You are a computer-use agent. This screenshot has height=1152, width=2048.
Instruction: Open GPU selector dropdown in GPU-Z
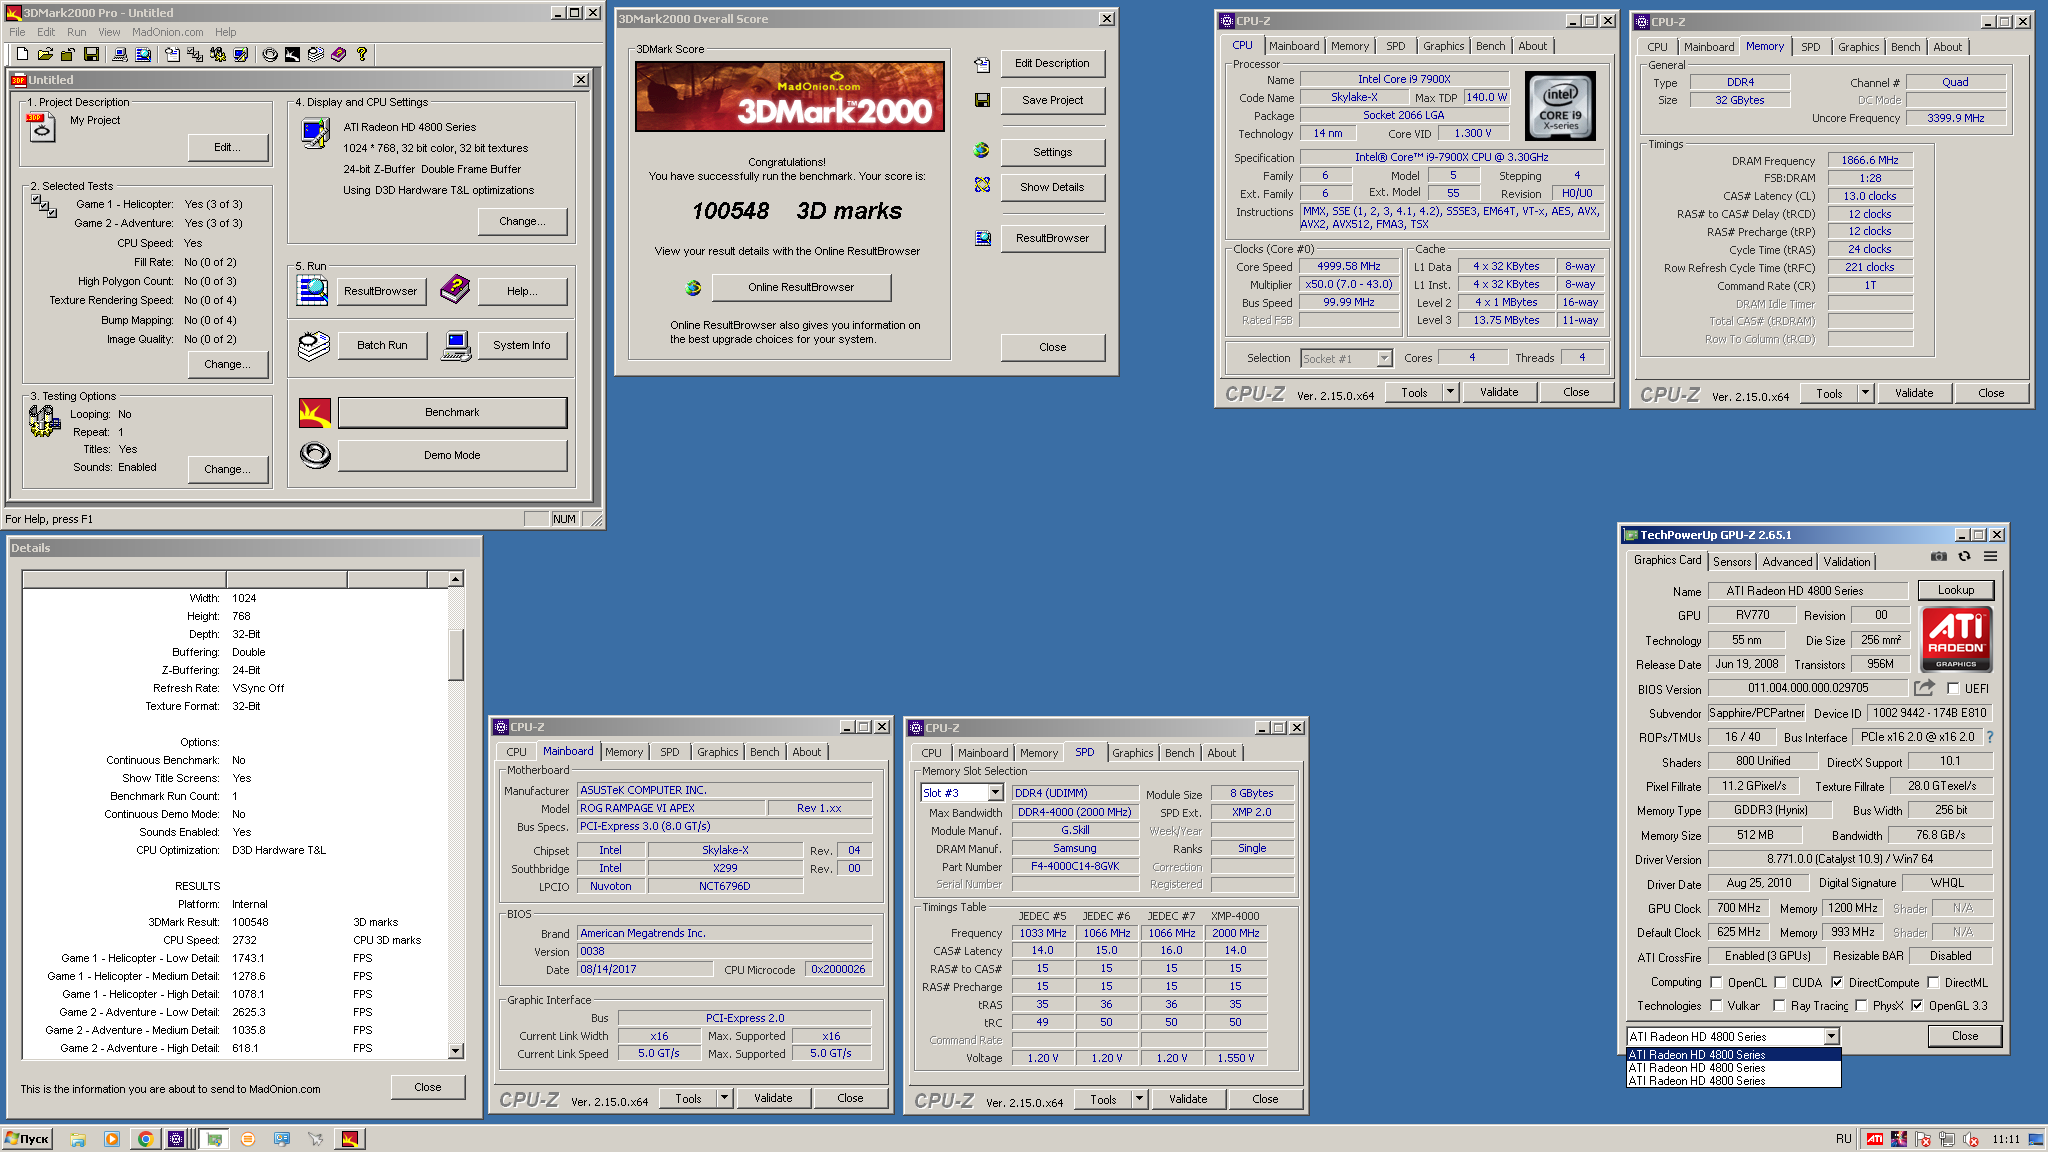(1831, 1037)
